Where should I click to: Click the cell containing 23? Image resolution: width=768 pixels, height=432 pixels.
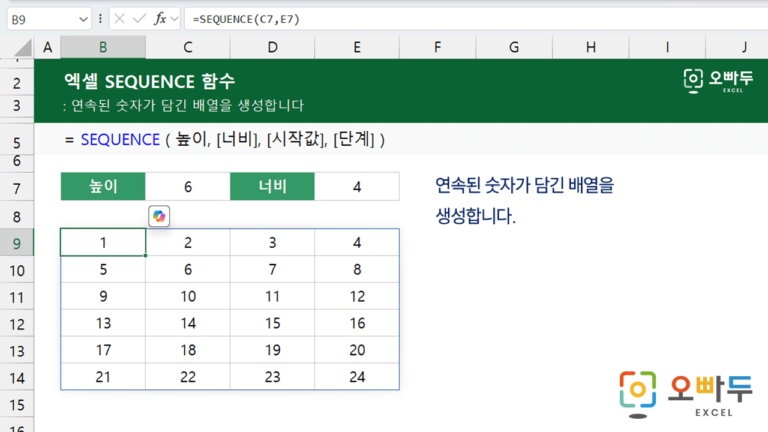[272, 377]
